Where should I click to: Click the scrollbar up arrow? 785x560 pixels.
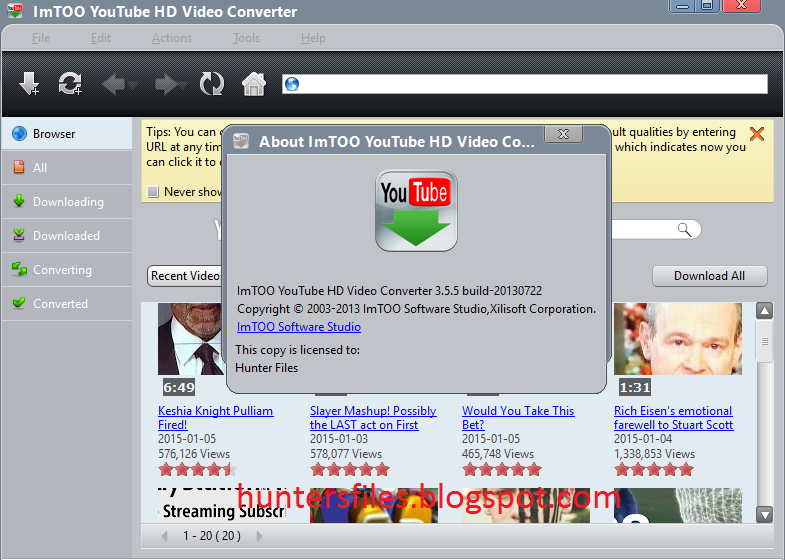click(x=764, y=311)
